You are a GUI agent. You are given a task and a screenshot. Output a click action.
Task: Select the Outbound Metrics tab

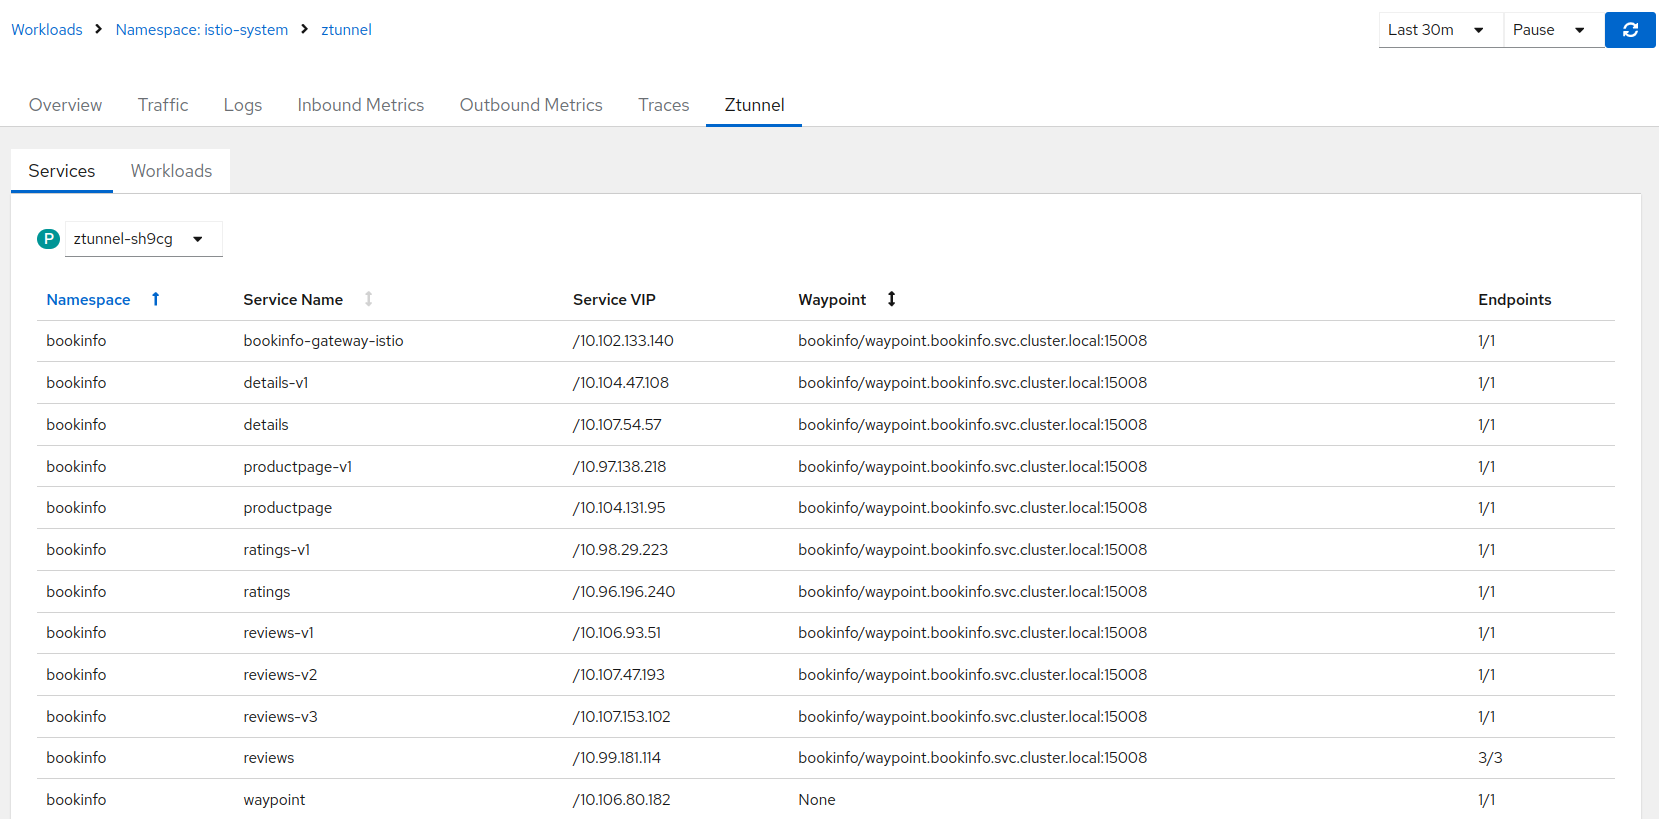pos(531,105)
